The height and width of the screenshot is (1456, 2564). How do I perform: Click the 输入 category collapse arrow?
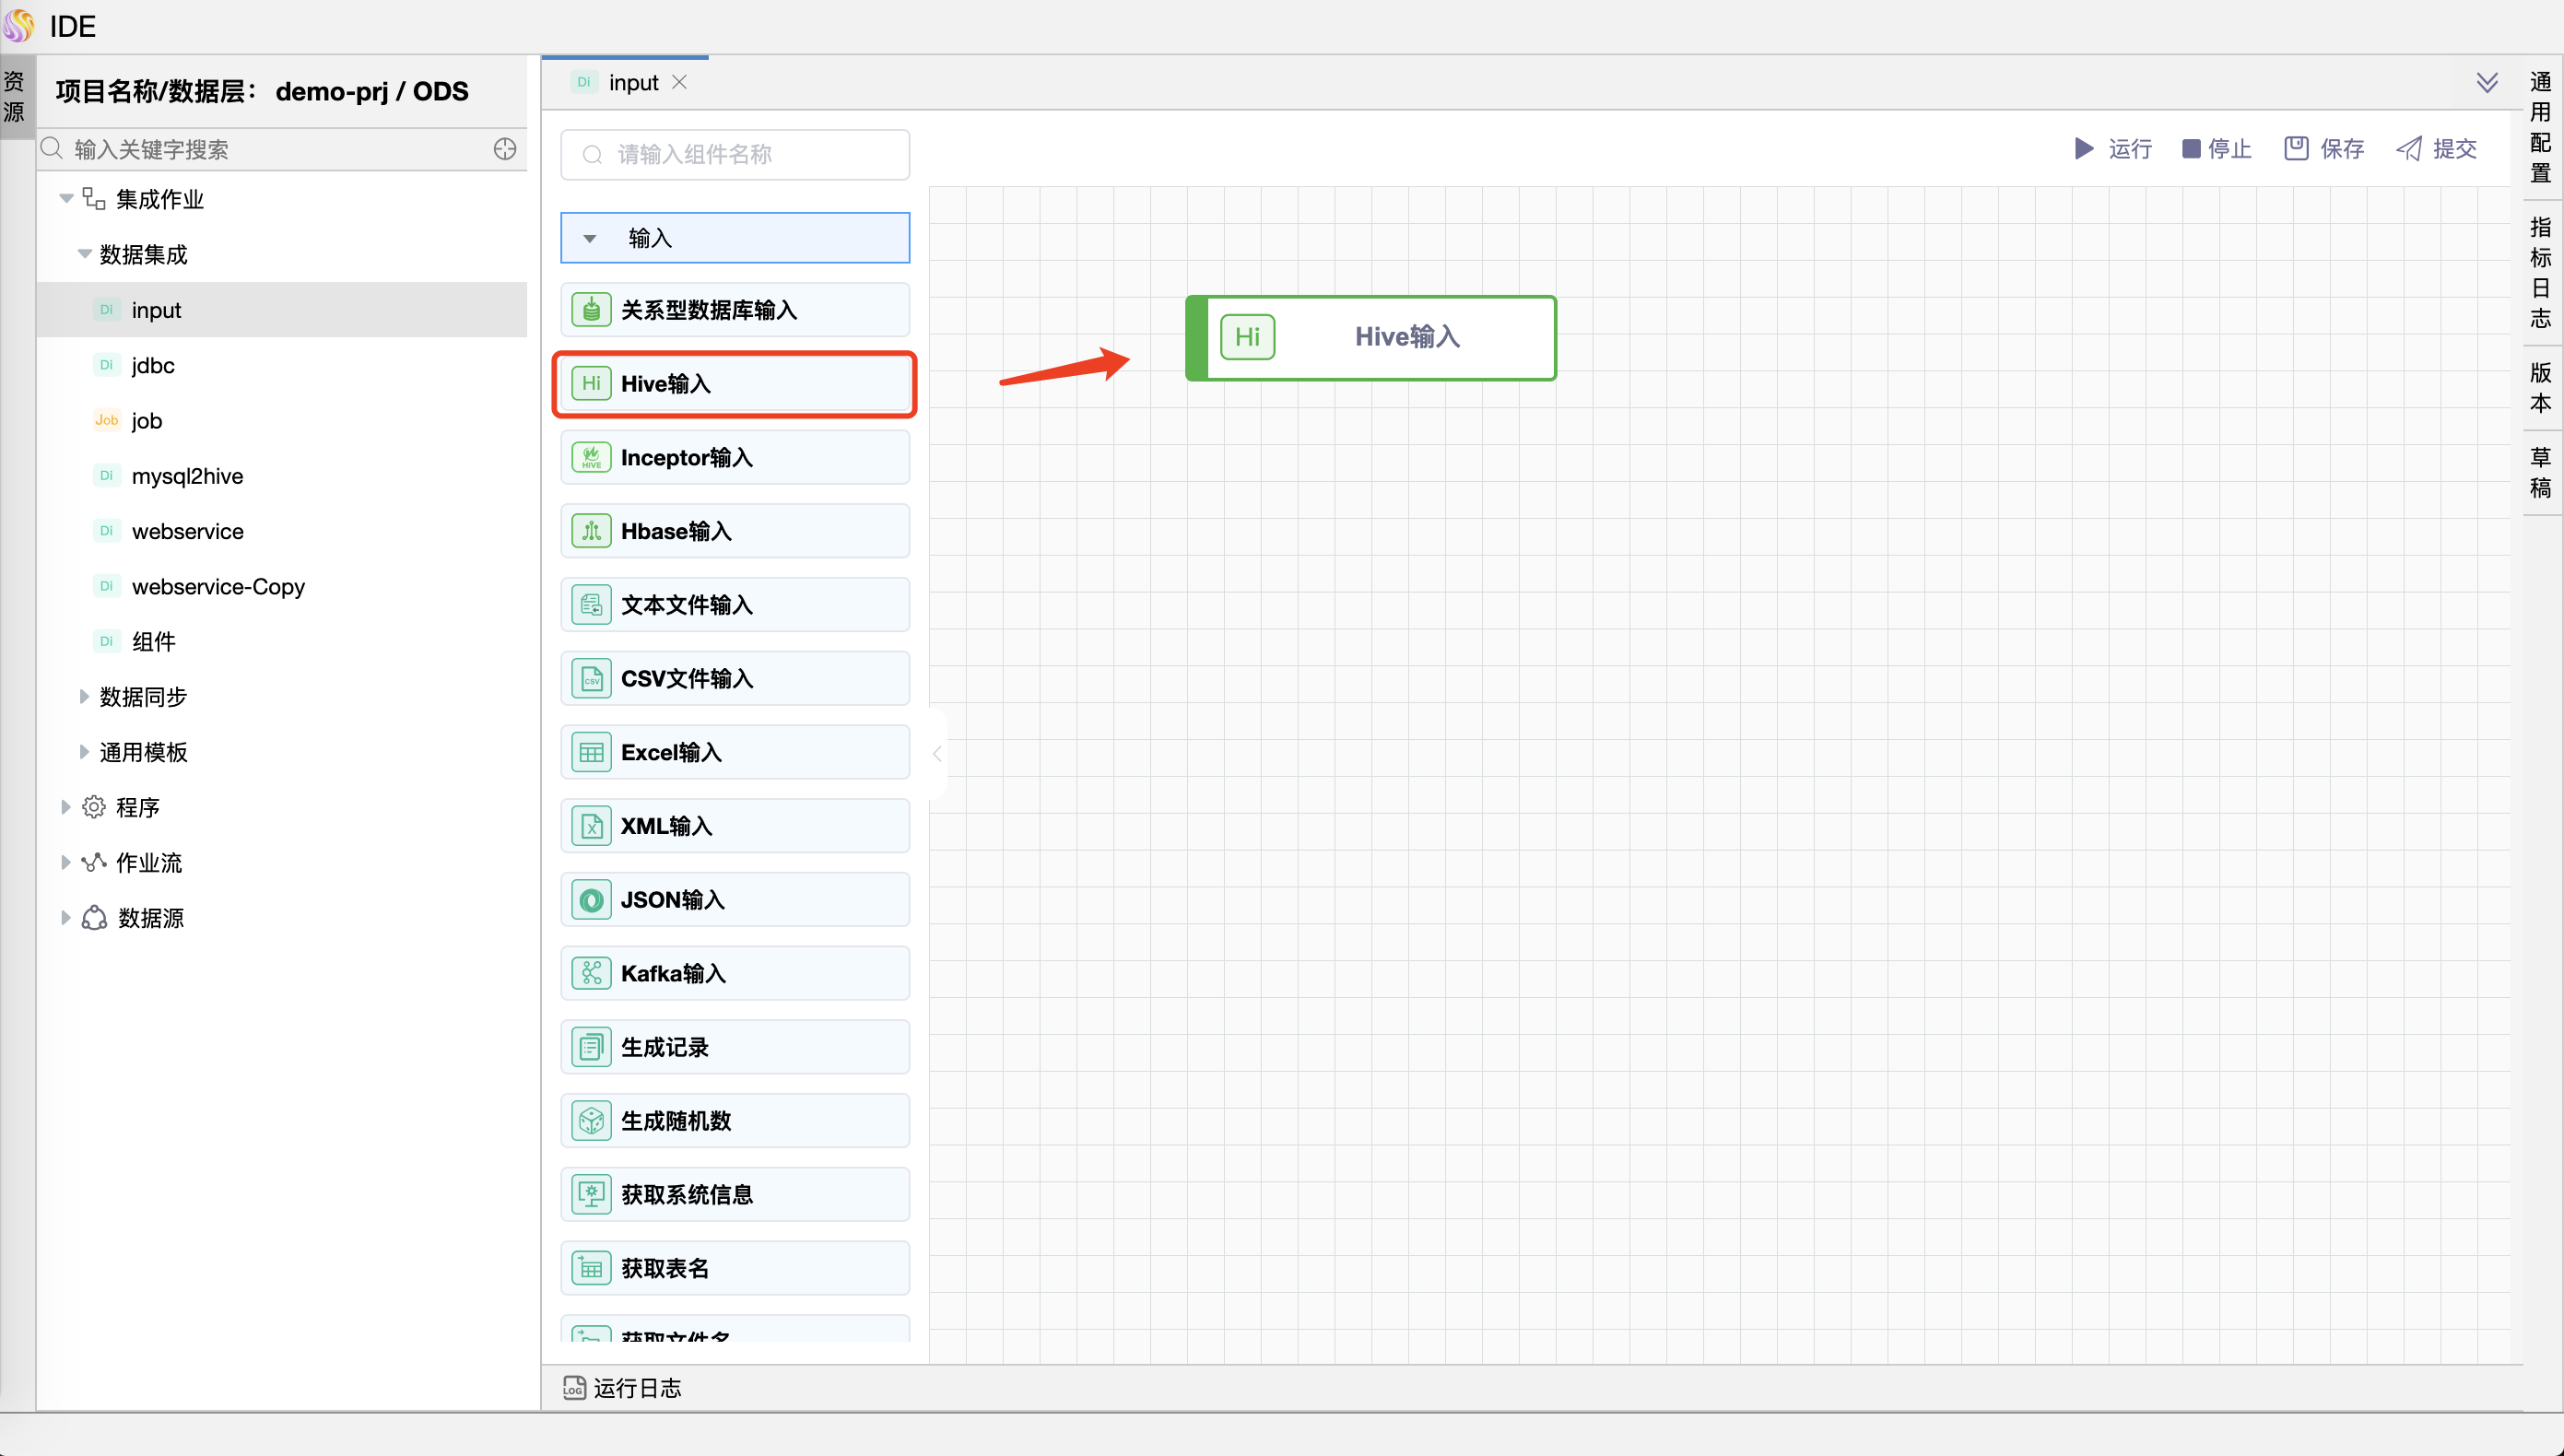point(588,236)
